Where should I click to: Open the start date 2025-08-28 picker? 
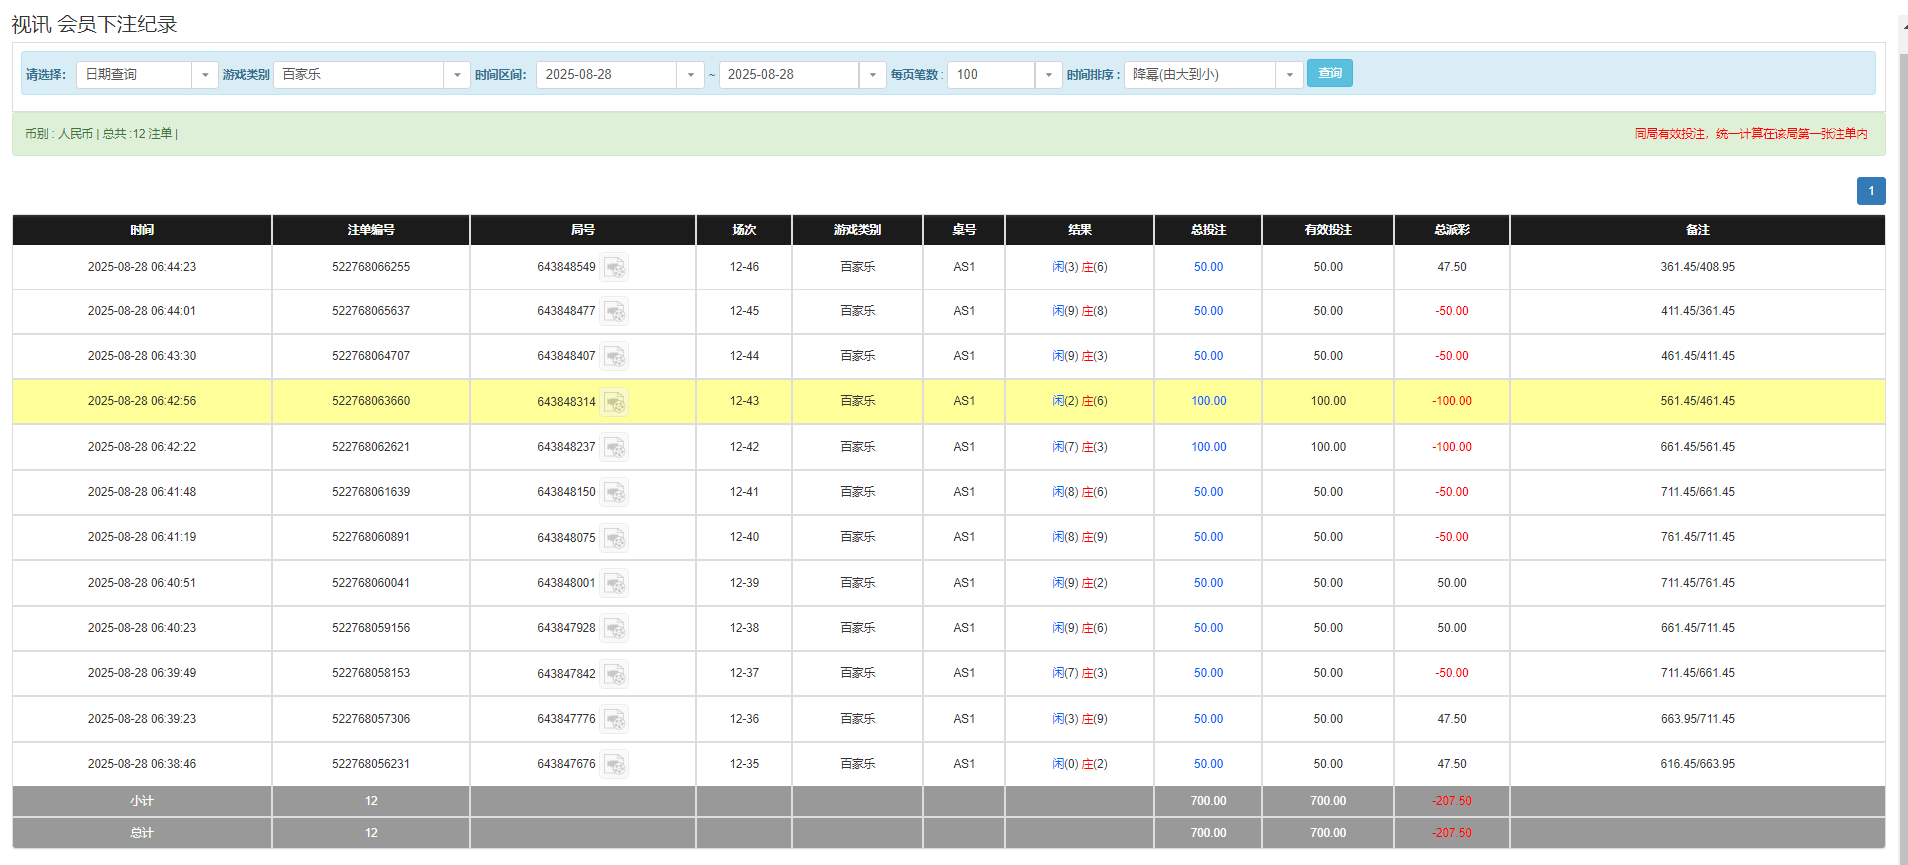coord(690,75)
